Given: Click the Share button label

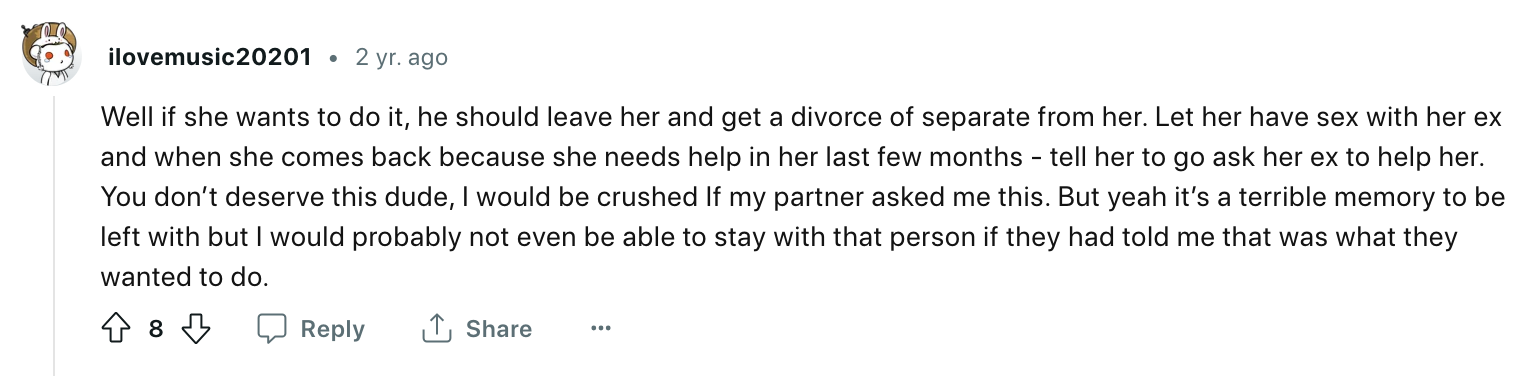Looking at the screenshot, I should click(499, 329).
